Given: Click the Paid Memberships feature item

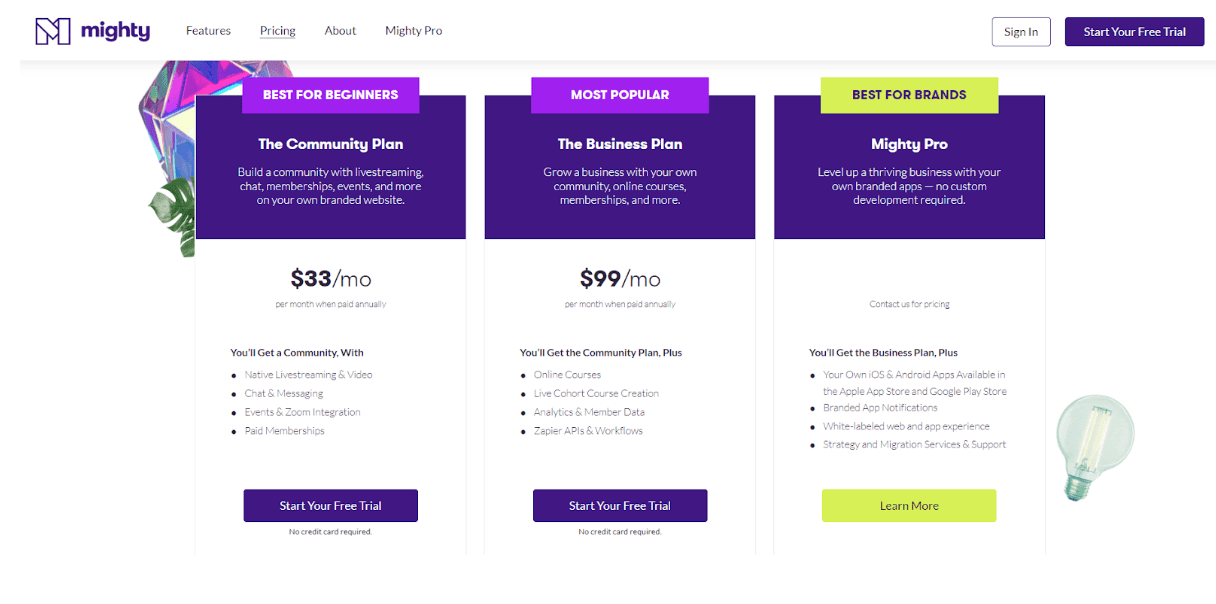Looking at the screenshot, I should [x=285, y=430].
